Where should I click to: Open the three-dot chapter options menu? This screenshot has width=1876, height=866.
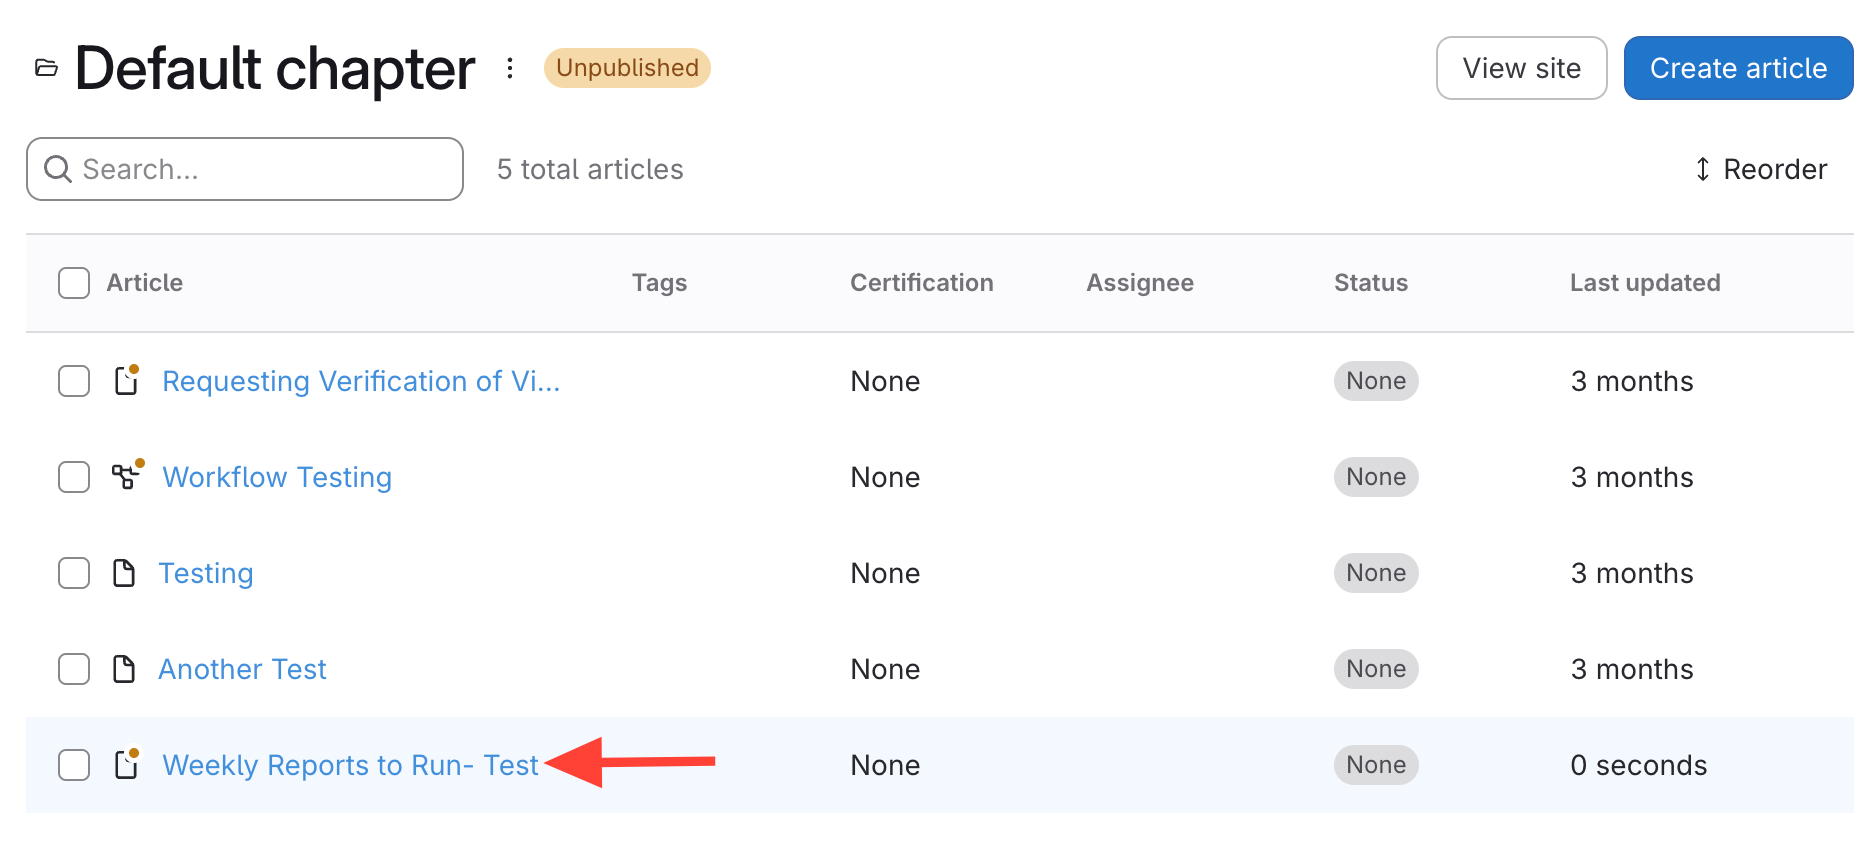(x=510, y=68)
